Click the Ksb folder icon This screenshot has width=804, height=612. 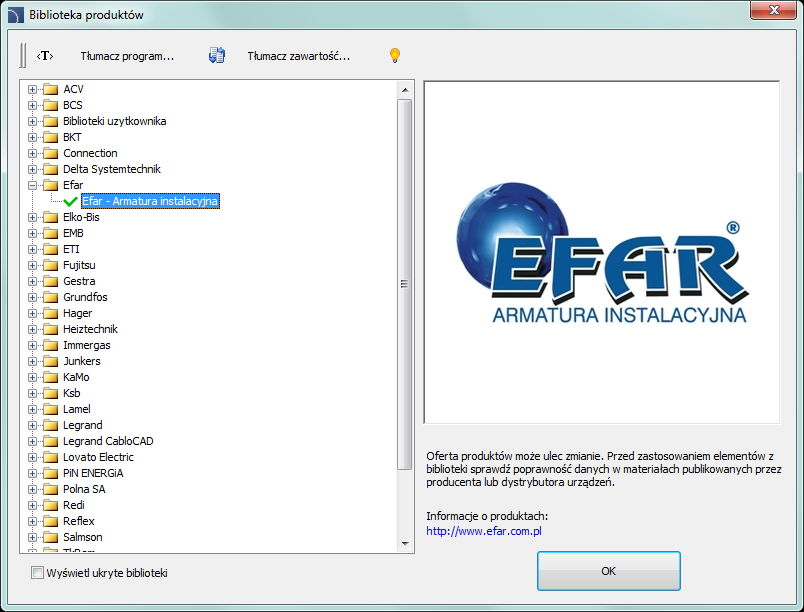click(50, 393)
